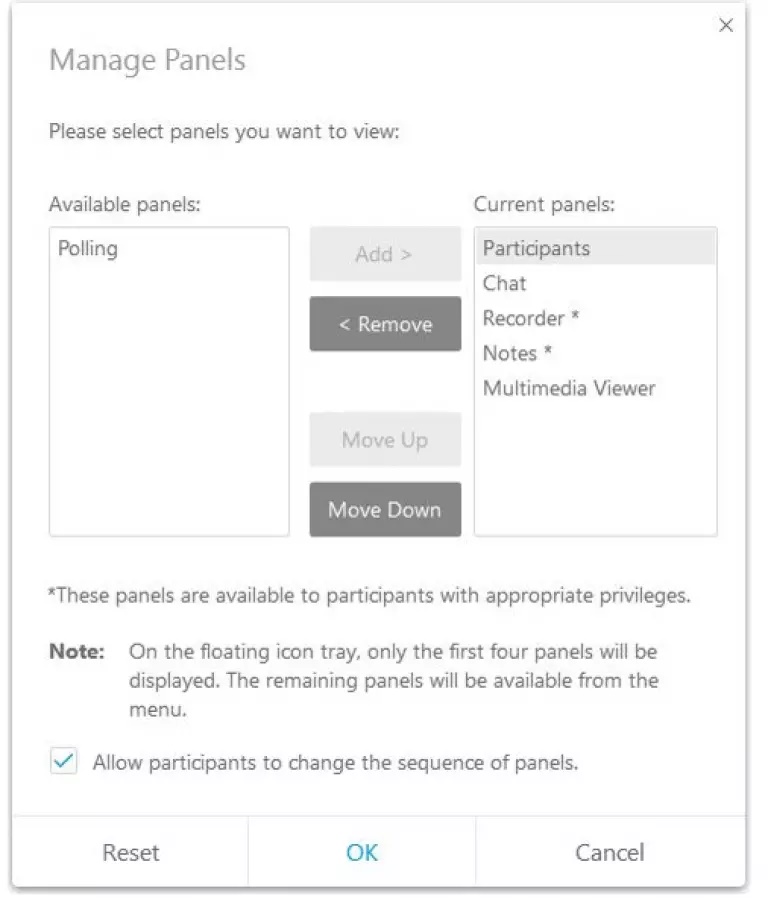Confirm panel changes with OK
This screenshot has height=898, width=768.
coord(362,852)
